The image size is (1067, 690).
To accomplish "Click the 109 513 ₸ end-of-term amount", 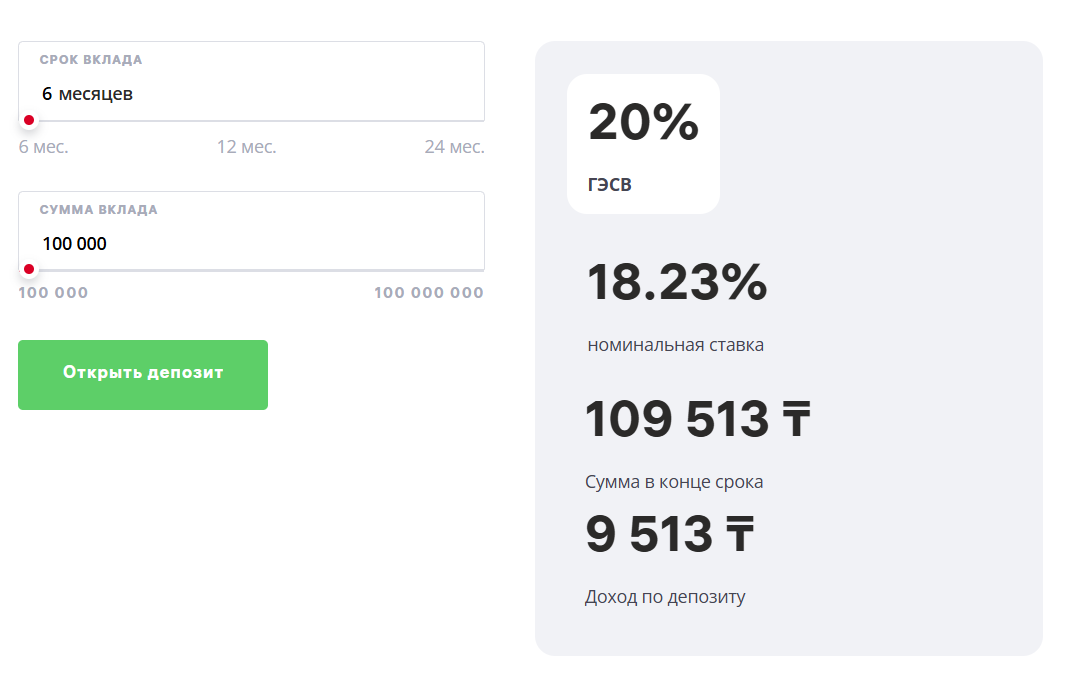I will [697, 419].
